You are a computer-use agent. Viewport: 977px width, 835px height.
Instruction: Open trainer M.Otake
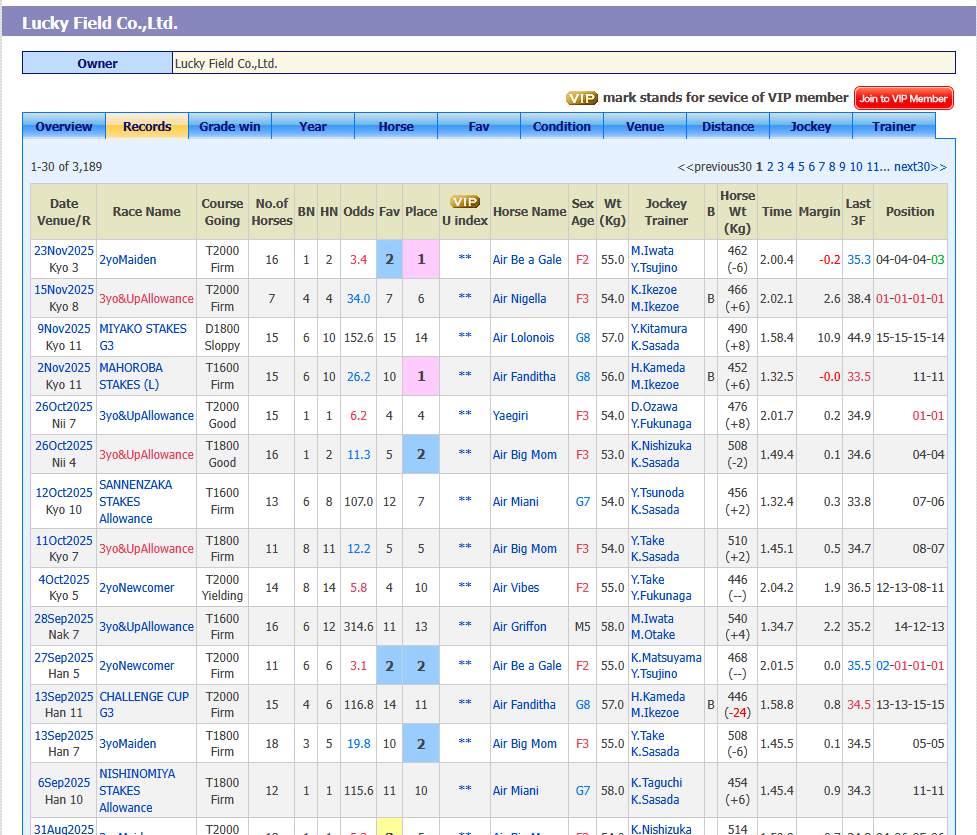click(x=652, y=635)
